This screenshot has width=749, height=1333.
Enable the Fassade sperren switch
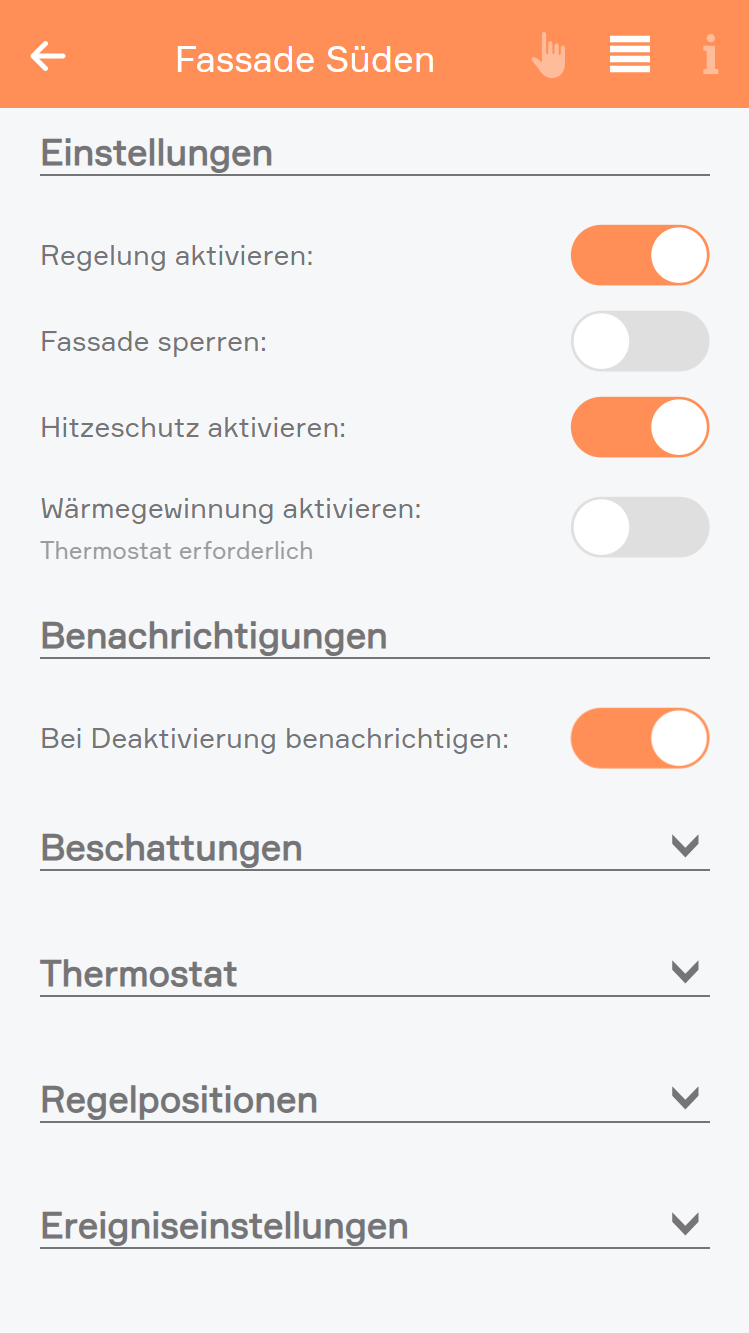[x=640, y=341]
